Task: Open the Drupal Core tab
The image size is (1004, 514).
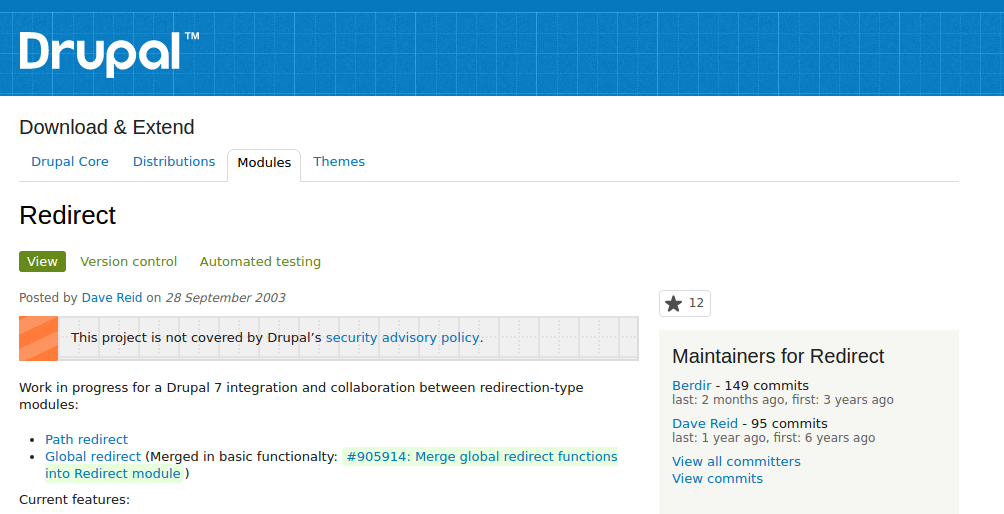Action: [x=70, y=162]
